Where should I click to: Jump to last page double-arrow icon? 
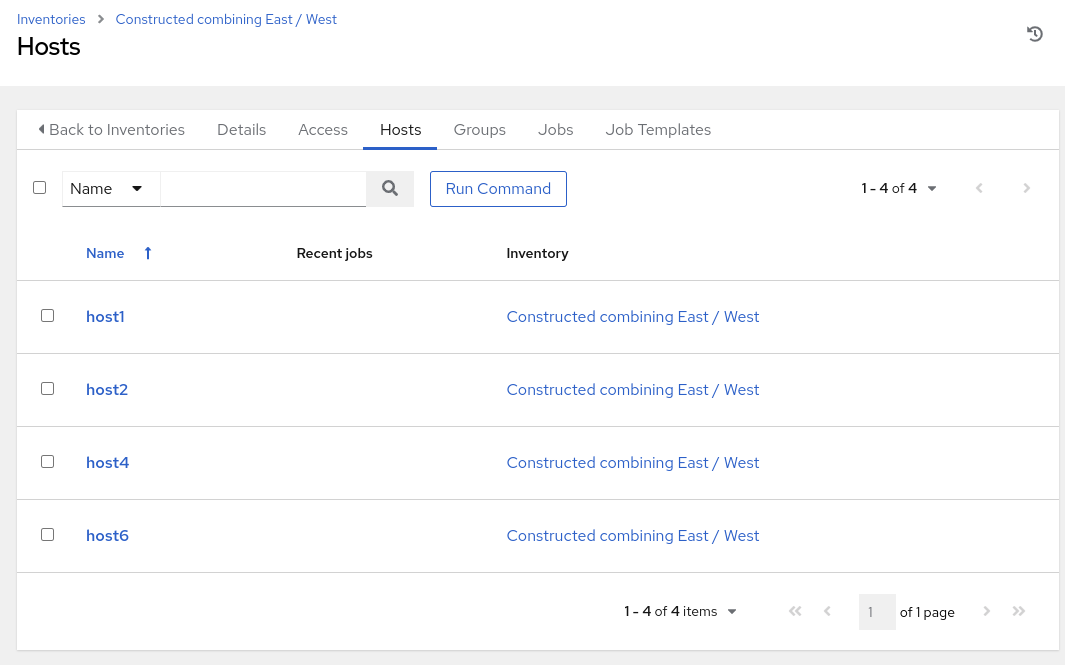pos(1019,612)
